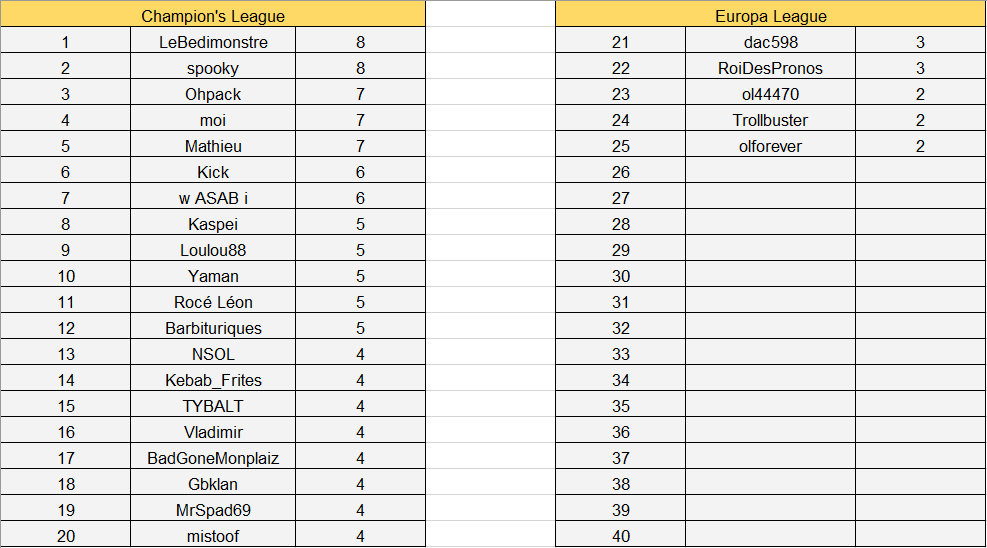Select the Barbituriques cell

click(213, 328)
